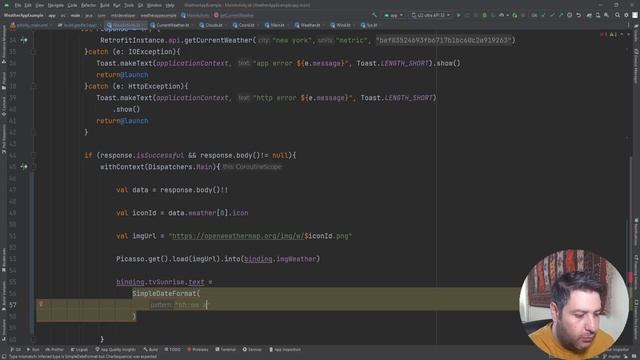Viewport: 640px width, 360px height.
Task: Open the openweathermap.org image URL link
Action: point(238,236)
